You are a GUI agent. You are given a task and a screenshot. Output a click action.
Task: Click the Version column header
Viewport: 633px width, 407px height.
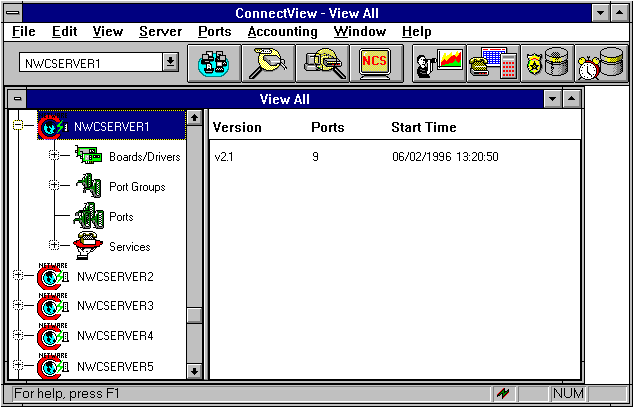(x=237, y=128)
